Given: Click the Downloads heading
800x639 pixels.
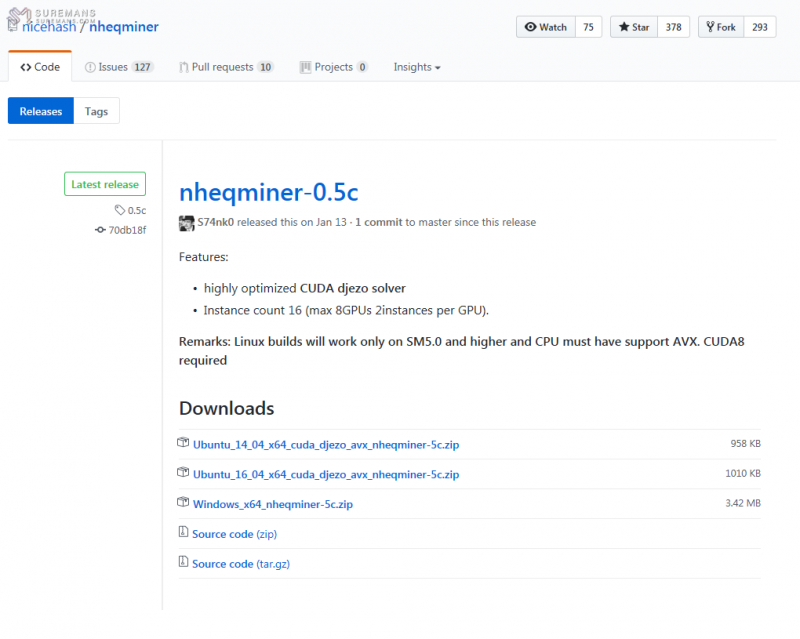Looking at the screenshot, I should point(227,408).
